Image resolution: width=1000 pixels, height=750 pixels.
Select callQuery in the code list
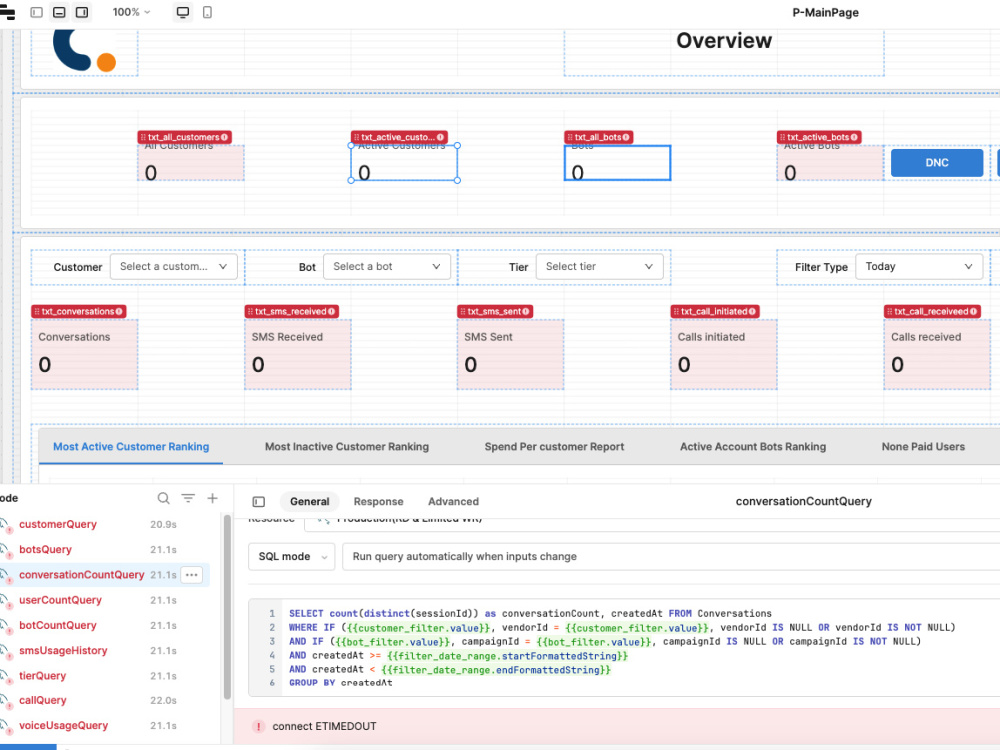(x=42, y=700)
